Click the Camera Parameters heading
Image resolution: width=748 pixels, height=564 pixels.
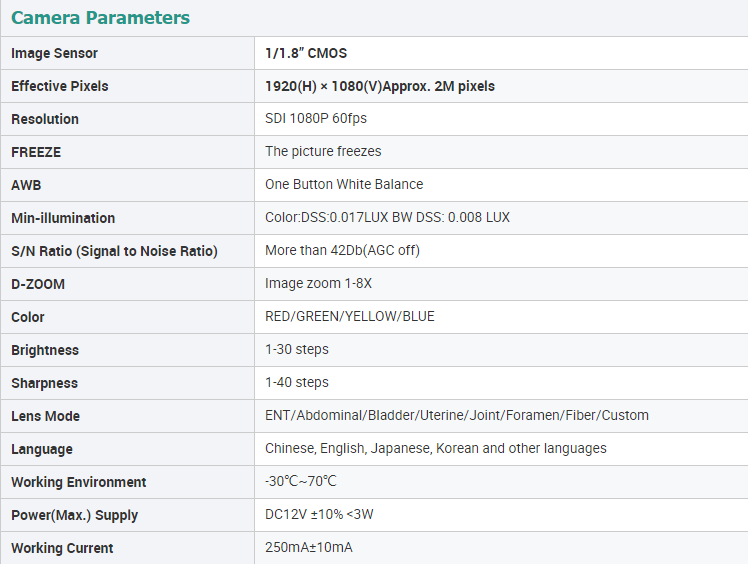[100, 18]
